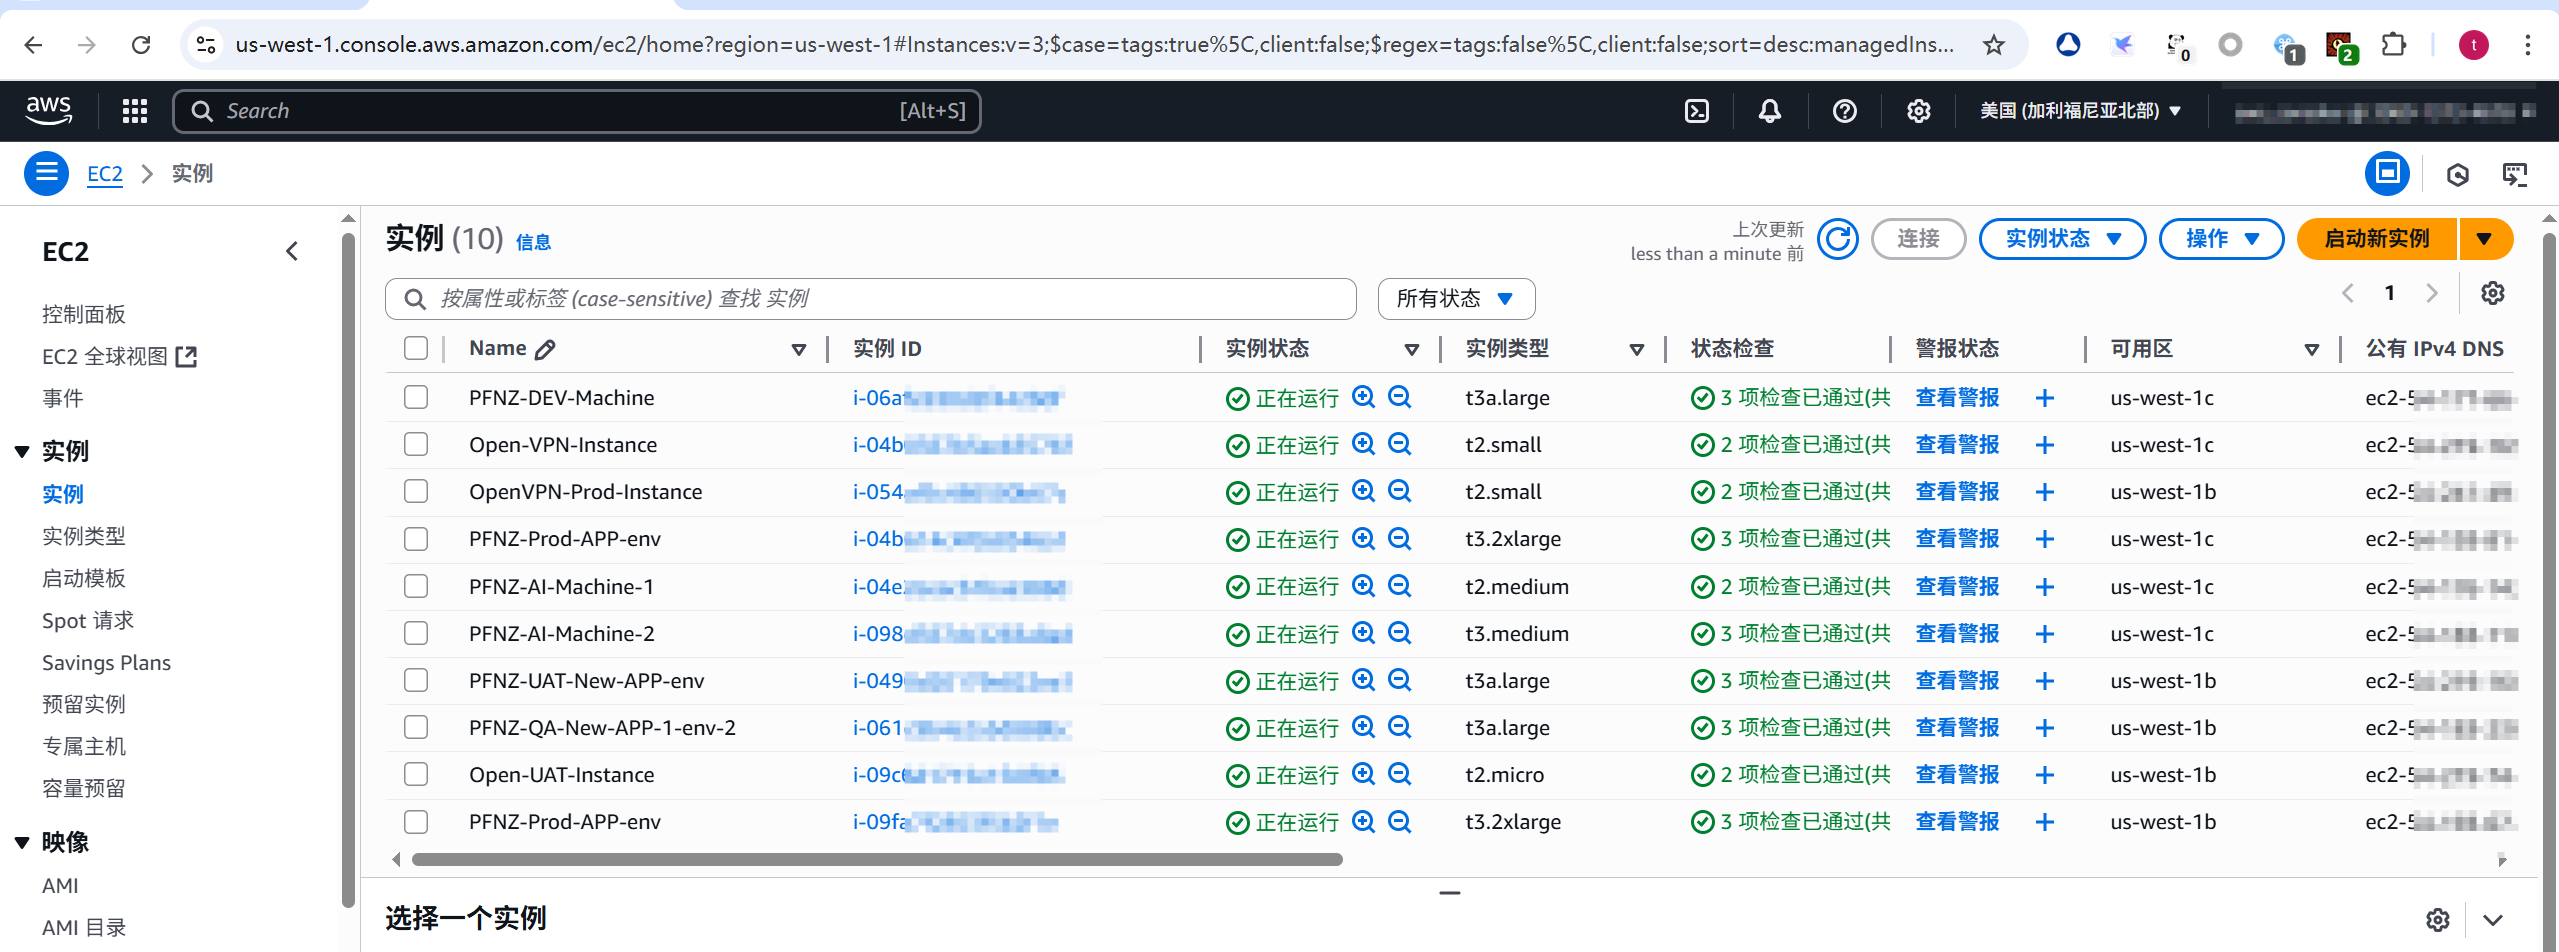Click the split panel resize handle bar
This screenshot has height=952, width=2559.
[1449, 893]
